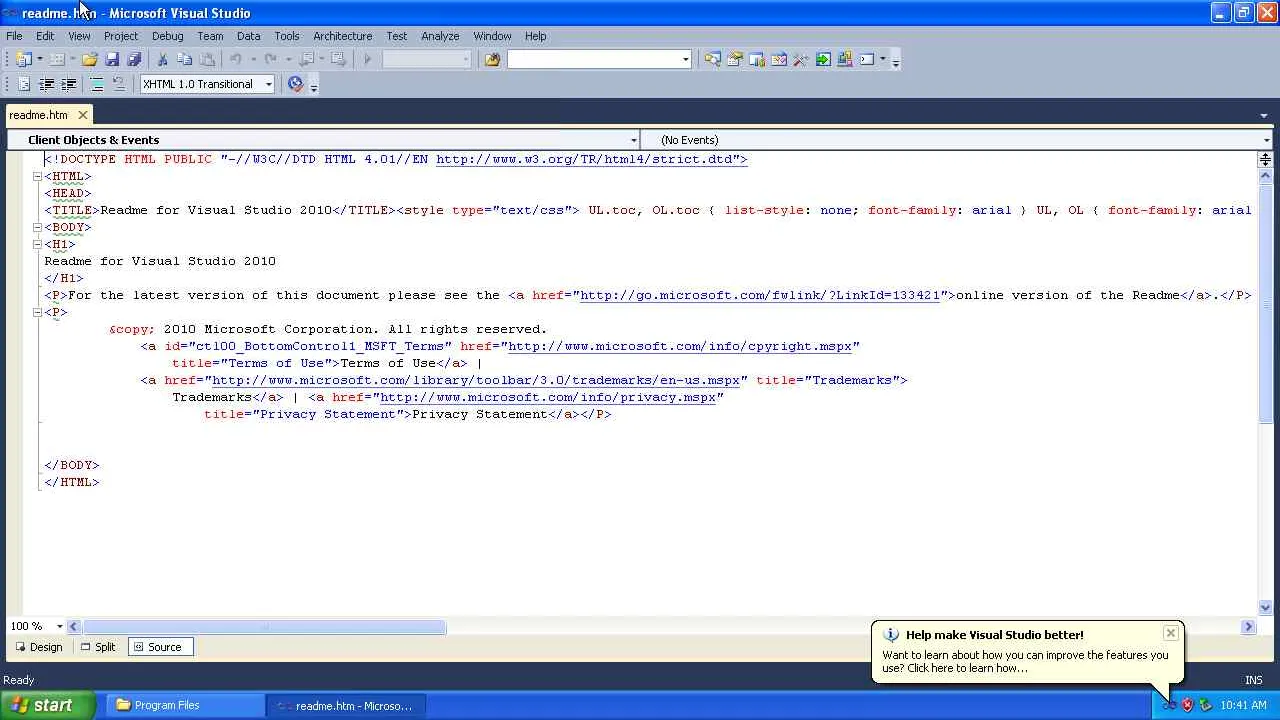This screenshot has width=1280, height=720.
Task: Collapse the H1 tag outlining node
Action: click(x=37, y=244)
